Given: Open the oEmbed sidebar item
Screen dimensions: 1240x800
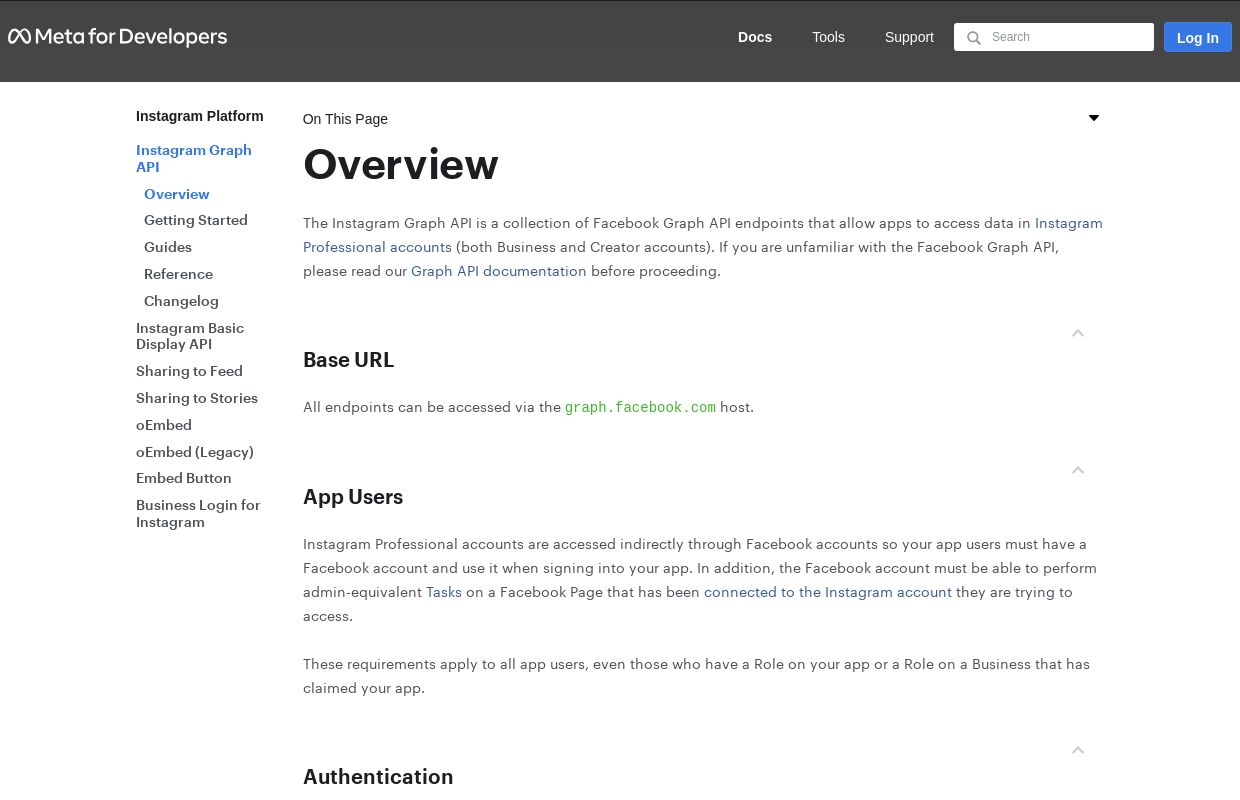Looking at the screenshot, I should coord(164,425).
